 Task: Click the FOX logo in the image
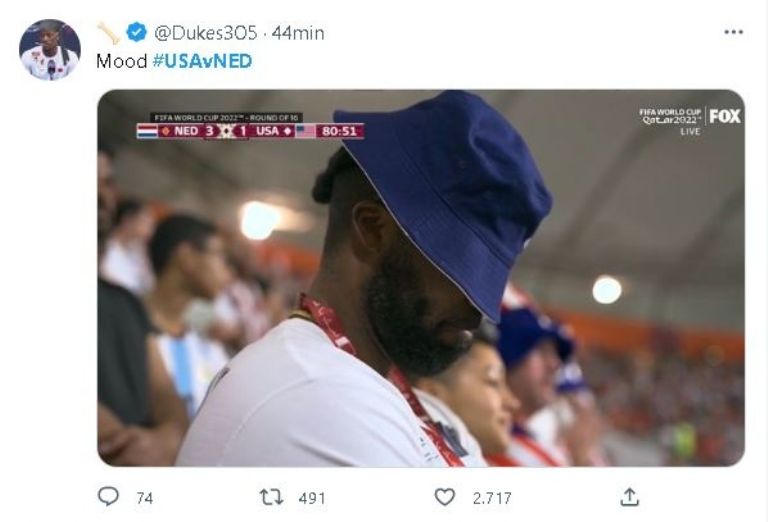pos(725,116)
